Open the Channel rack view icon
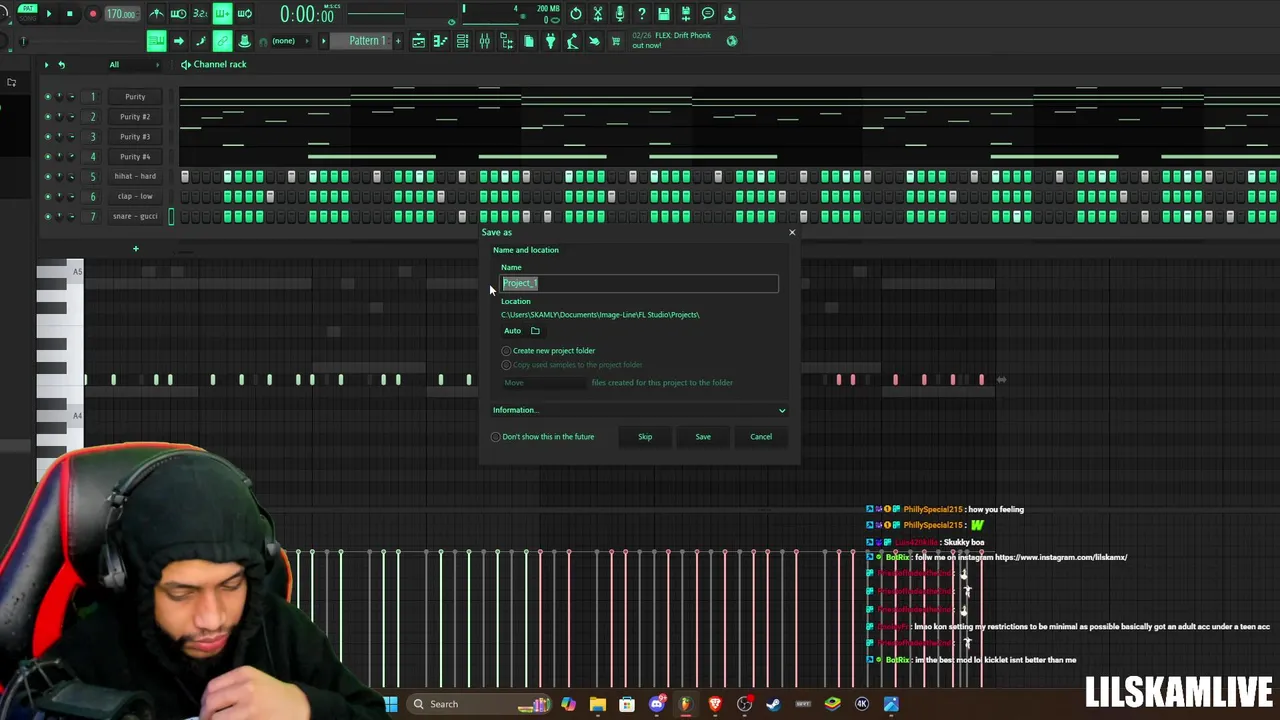 [x=462, y=41]
